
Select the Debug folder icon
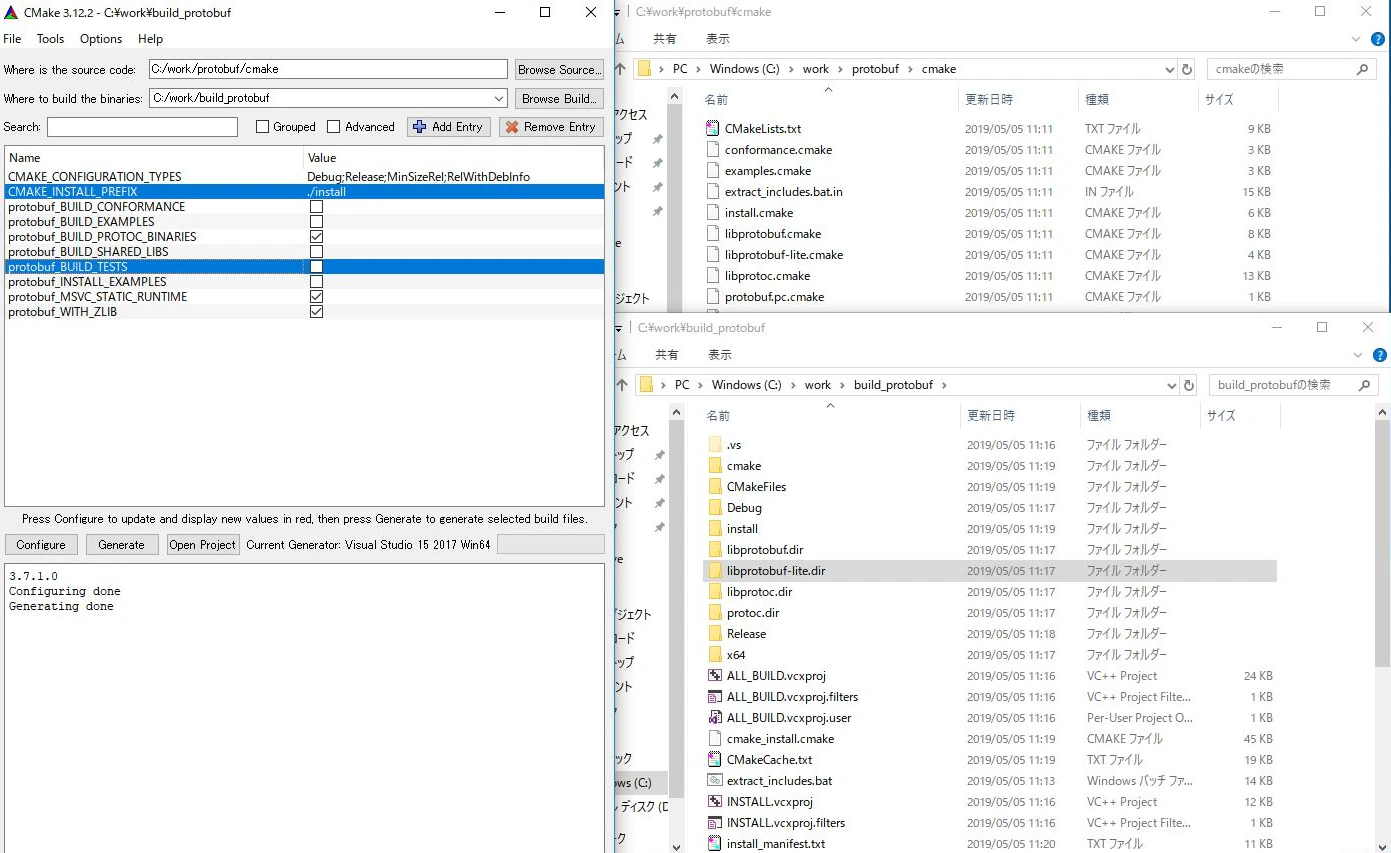tap(714, 507)
